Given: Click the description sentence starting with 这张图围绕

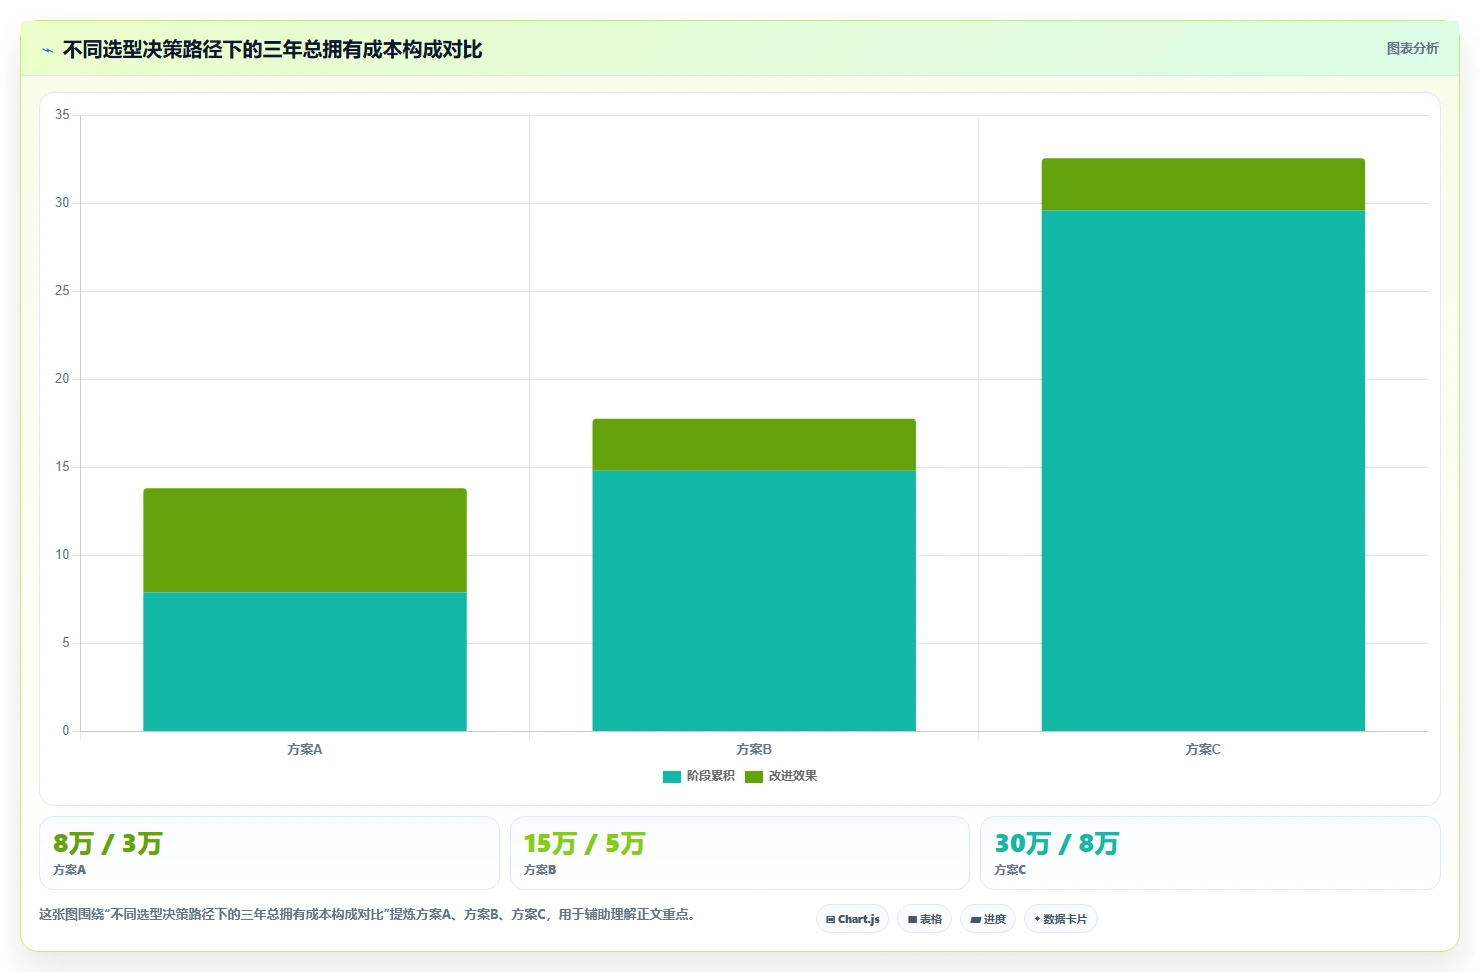Looking at the screenshot, I should (x=367, y=914).
